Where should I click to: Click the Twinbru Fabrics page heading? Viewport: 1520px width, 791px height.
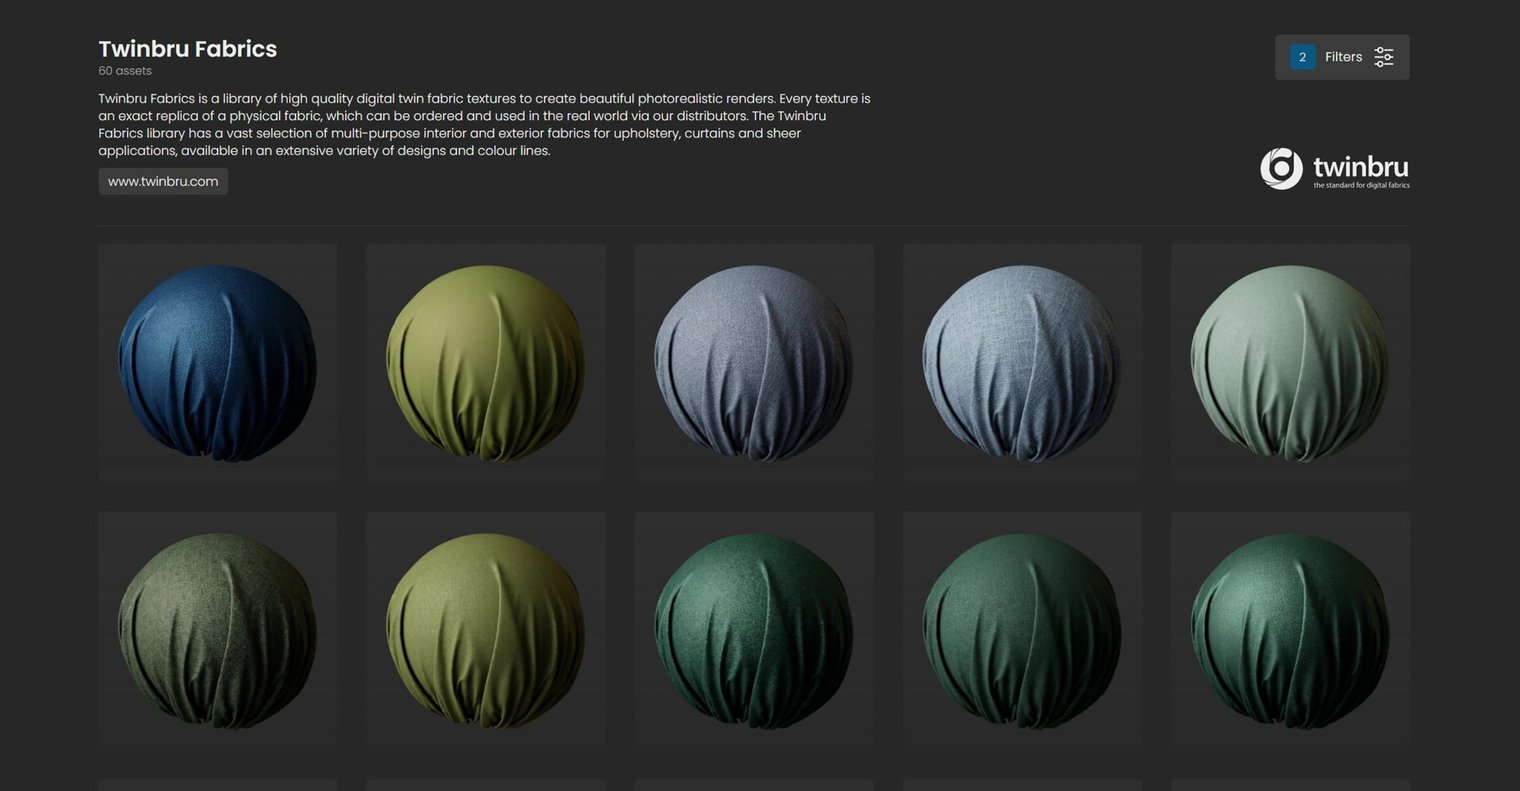[x=187, y=48]
